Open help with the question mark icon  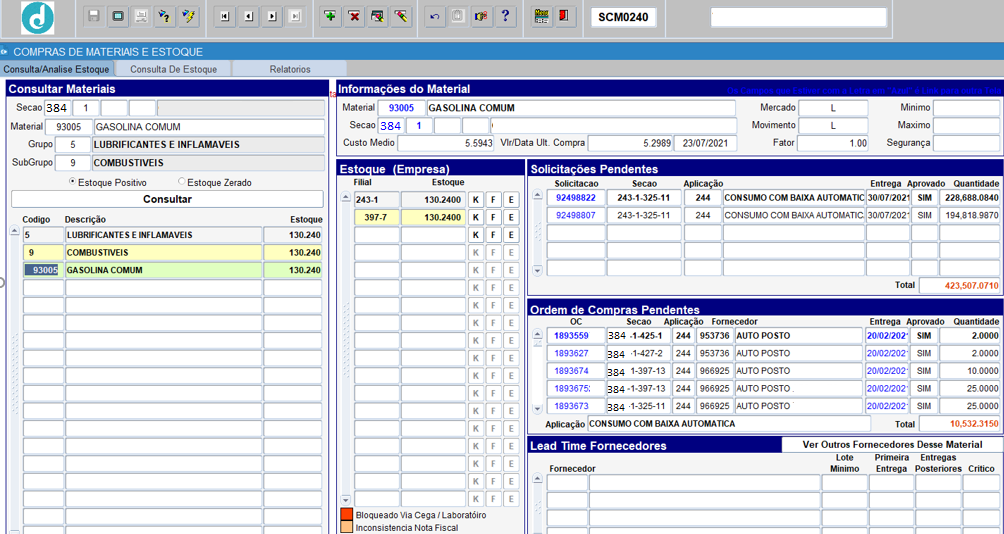(x=506, y=17)
